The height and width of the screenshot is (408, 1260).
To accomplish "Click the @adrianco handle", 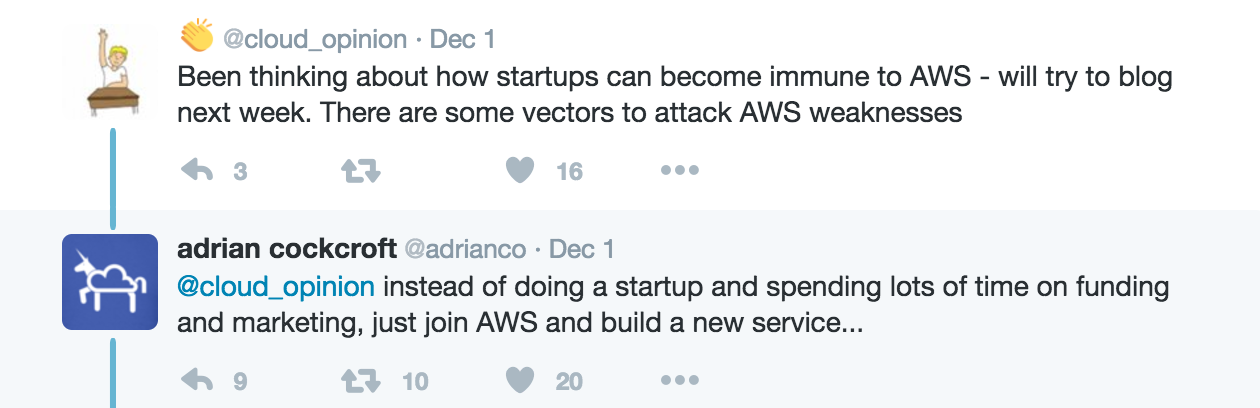I will [x=465, y=248].
